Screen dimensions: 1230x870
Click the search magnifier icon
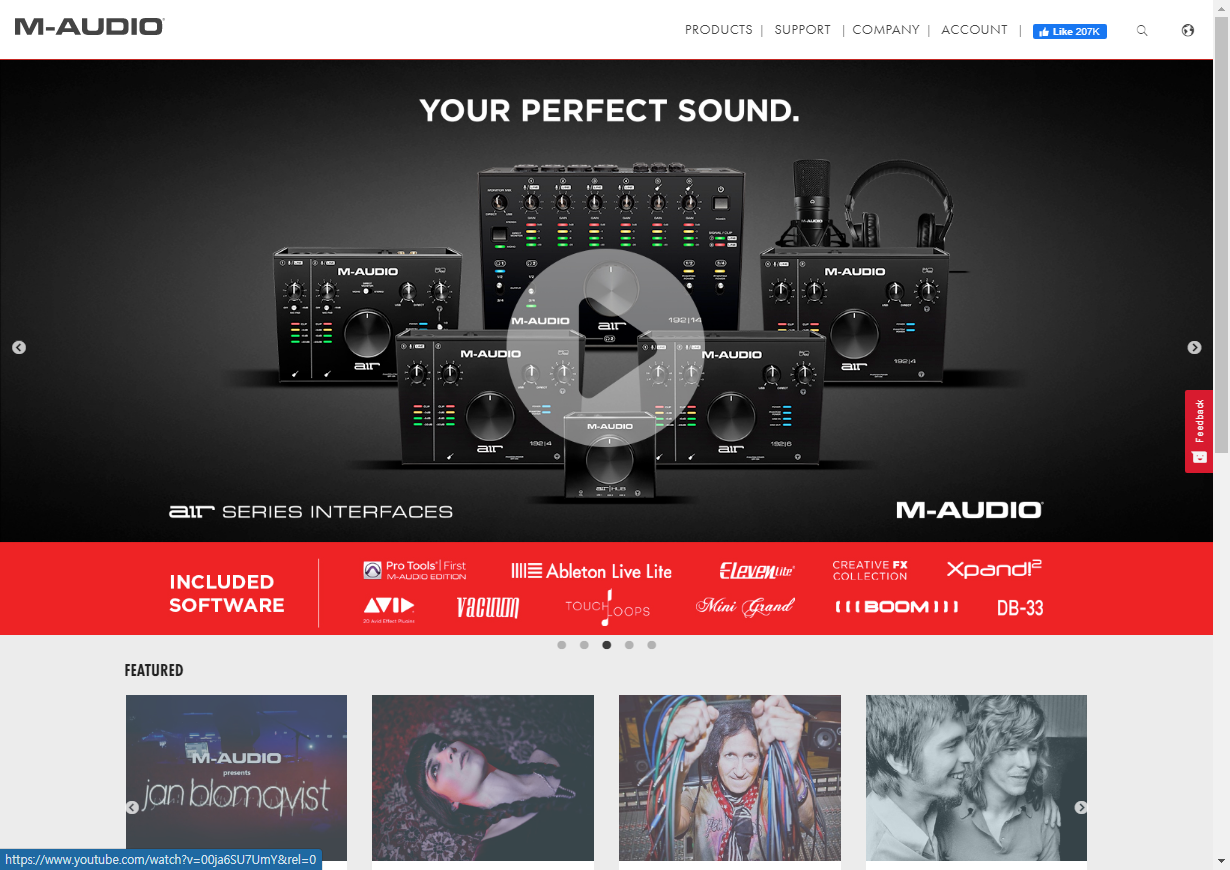click(x=1142, y=31)
